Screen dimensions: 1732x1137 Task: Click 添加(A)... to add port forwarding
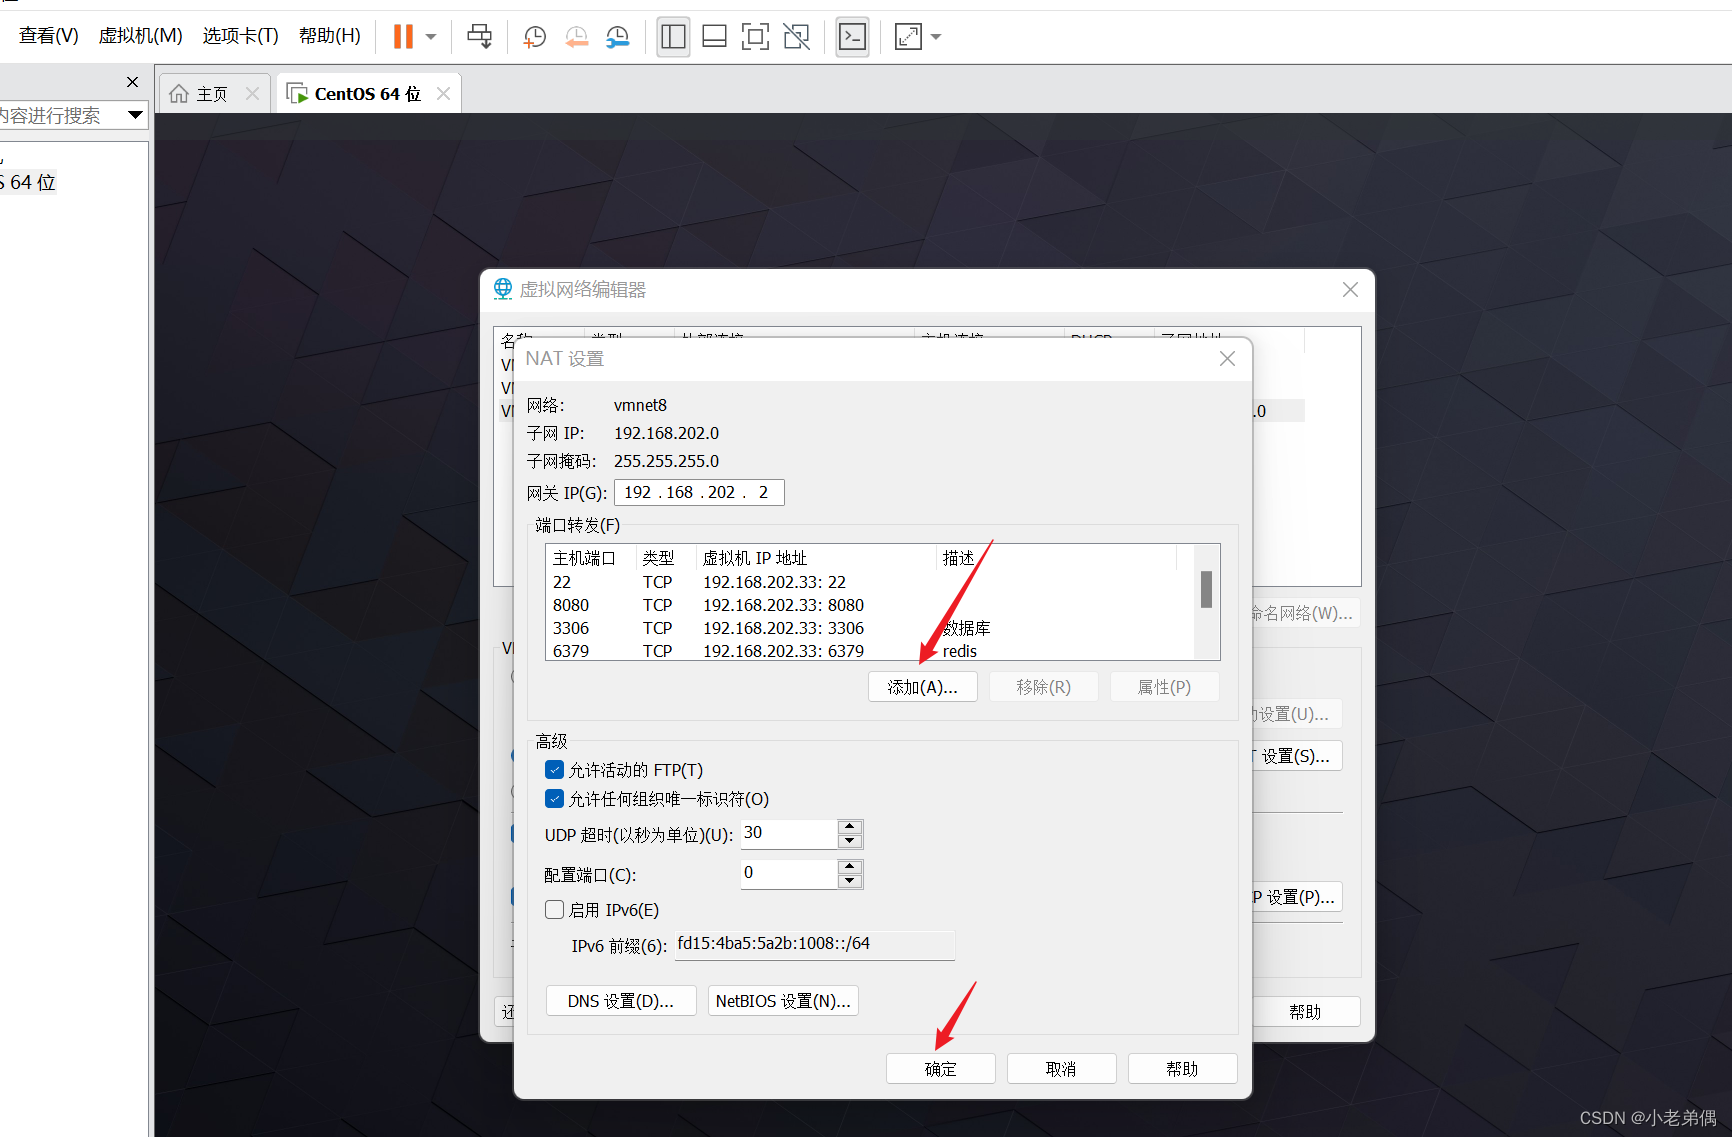(x=923, y=687)
